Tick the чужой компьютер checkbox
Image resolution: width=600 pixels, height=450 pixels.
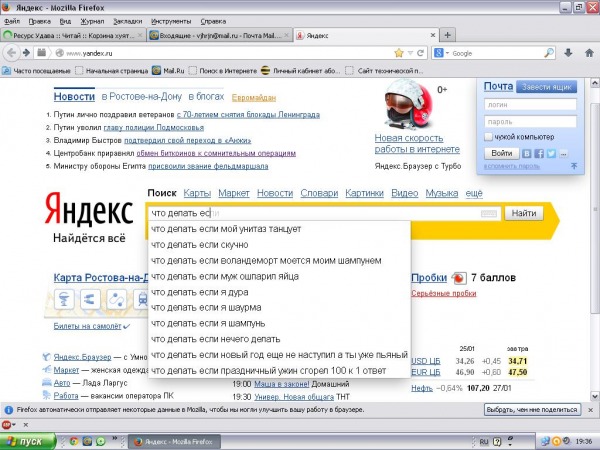tap(488, 137)
